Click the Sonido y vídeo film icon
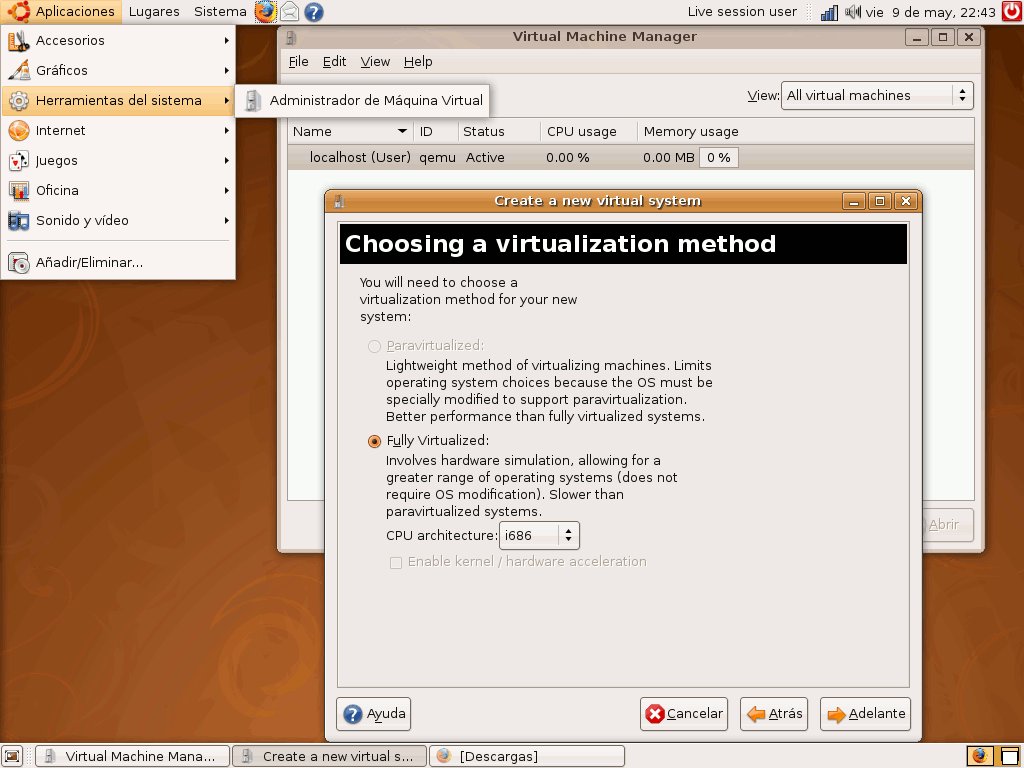Image resolution: width=1024 pixels, height=768 pixels. [x=18, y=221]
